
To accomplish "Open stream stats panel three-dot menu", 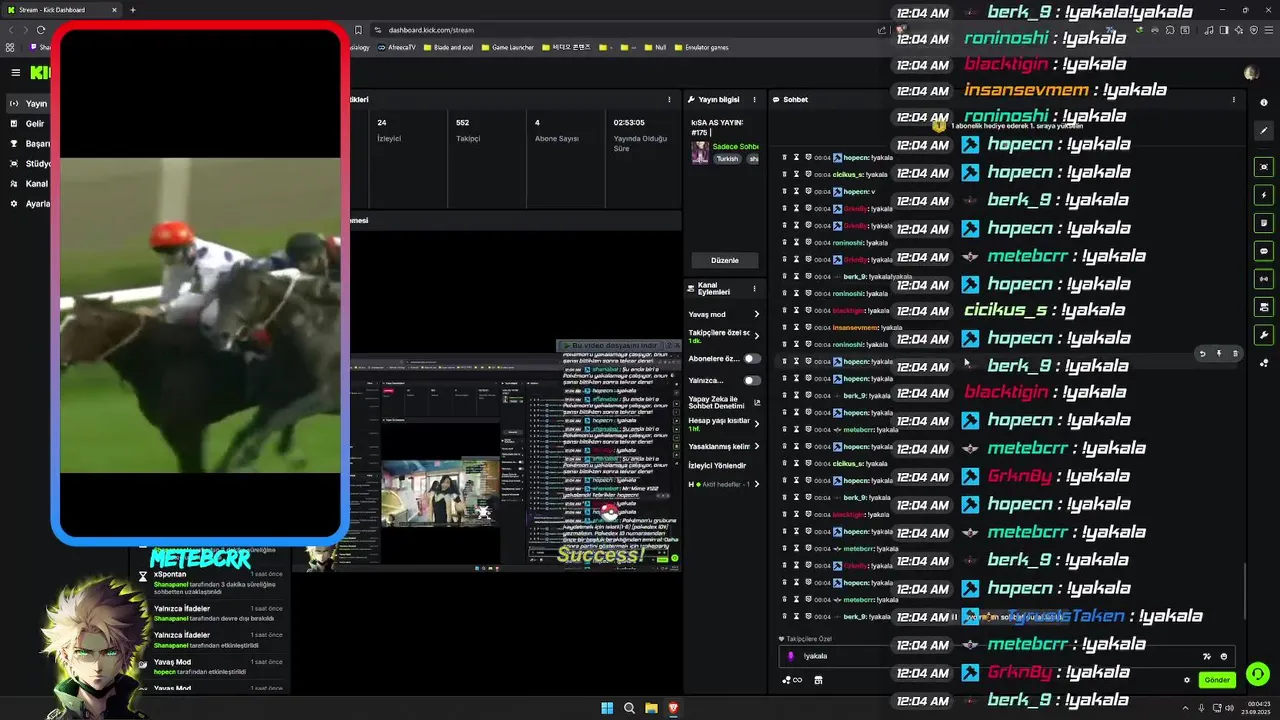I will 669,99.
